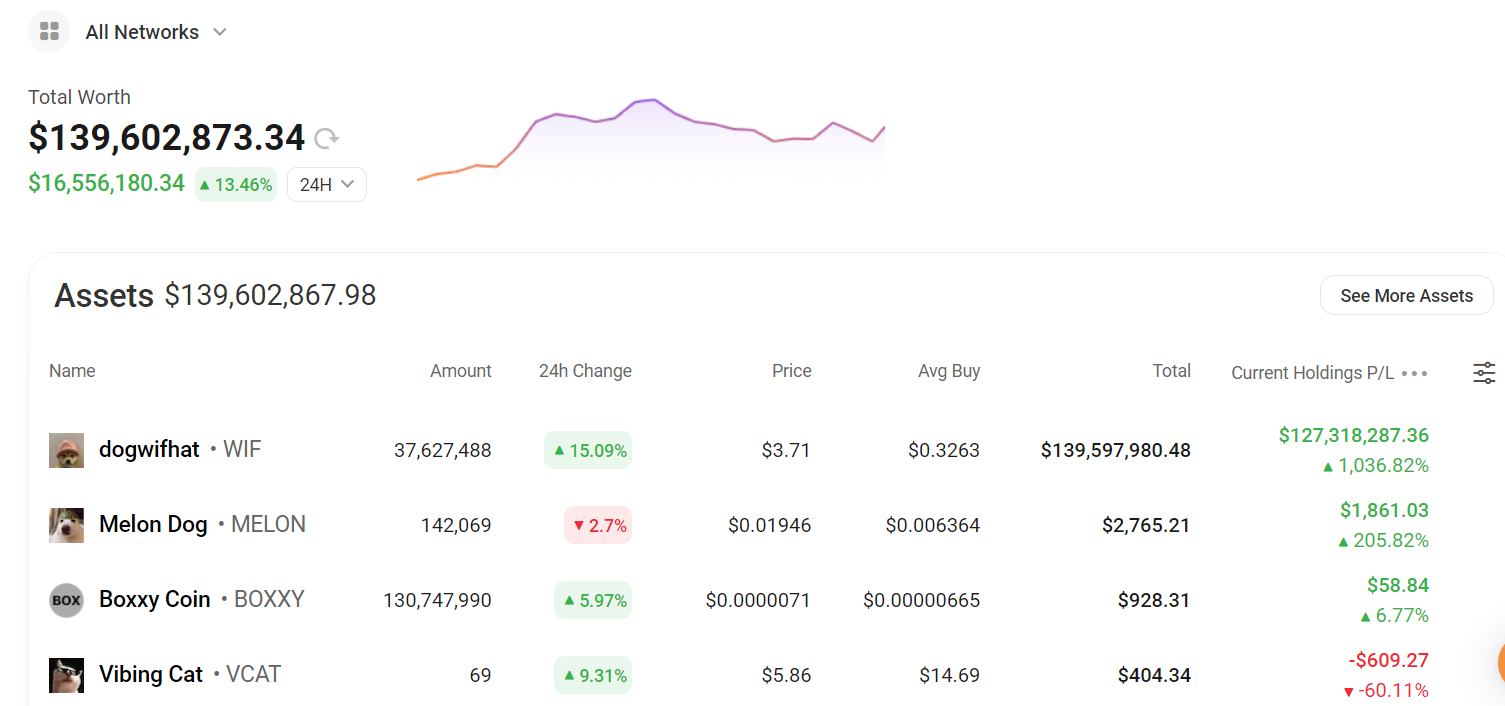Click the All Networks grid icon

tap(49, 32)
